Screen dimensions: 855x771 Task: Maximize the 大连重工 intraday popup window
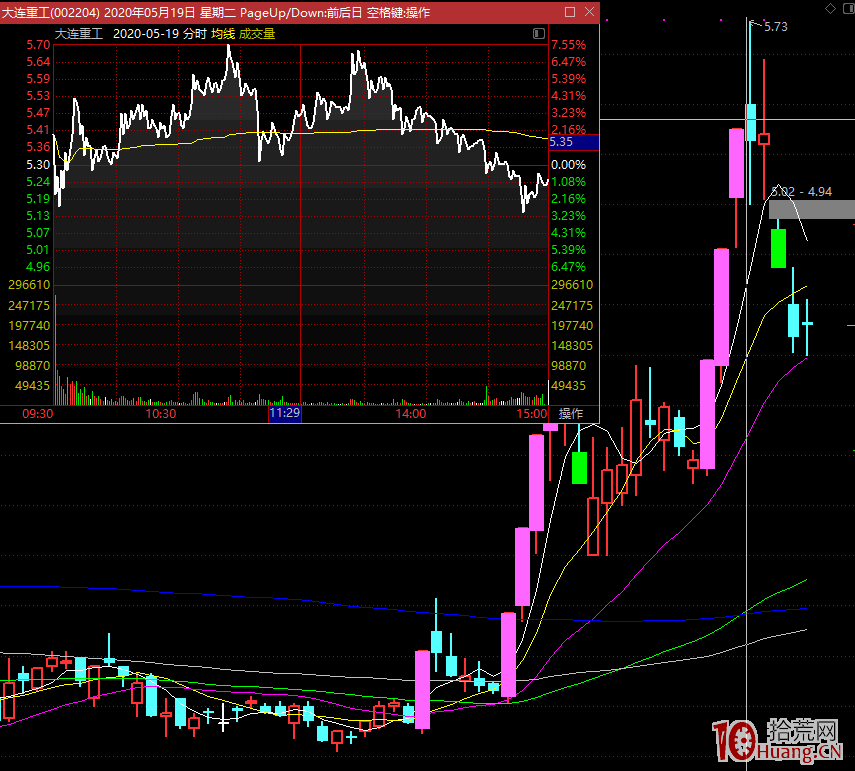pos(570,12)
